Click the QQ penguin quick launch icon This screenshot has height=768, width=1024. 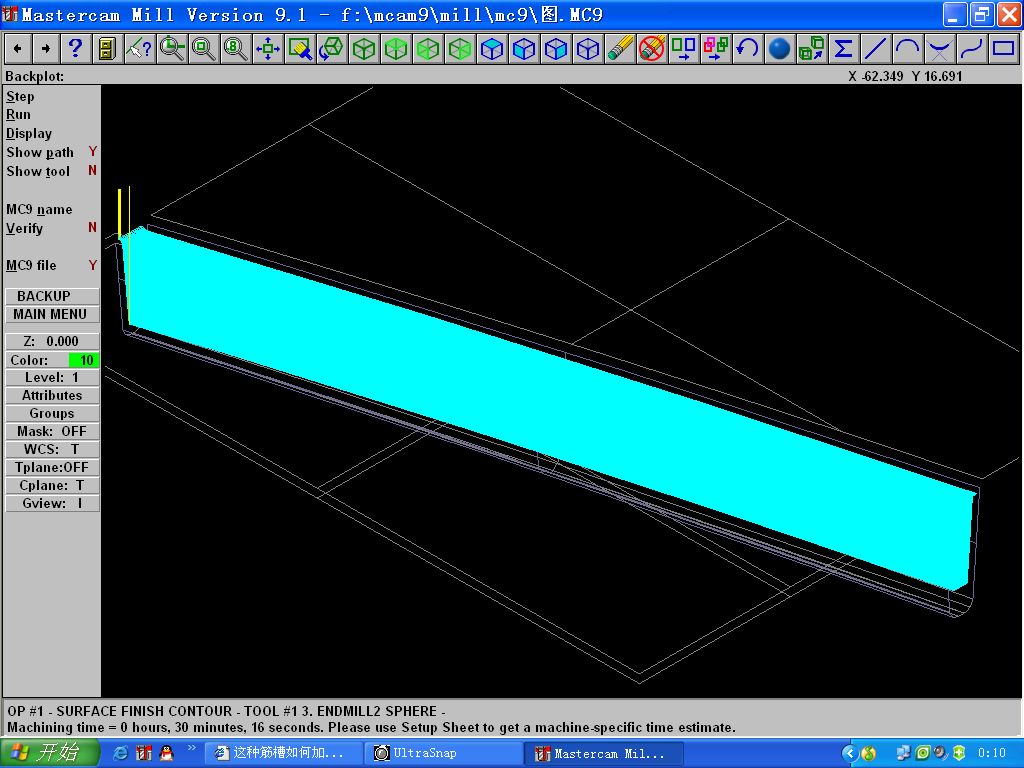point(167,753)
